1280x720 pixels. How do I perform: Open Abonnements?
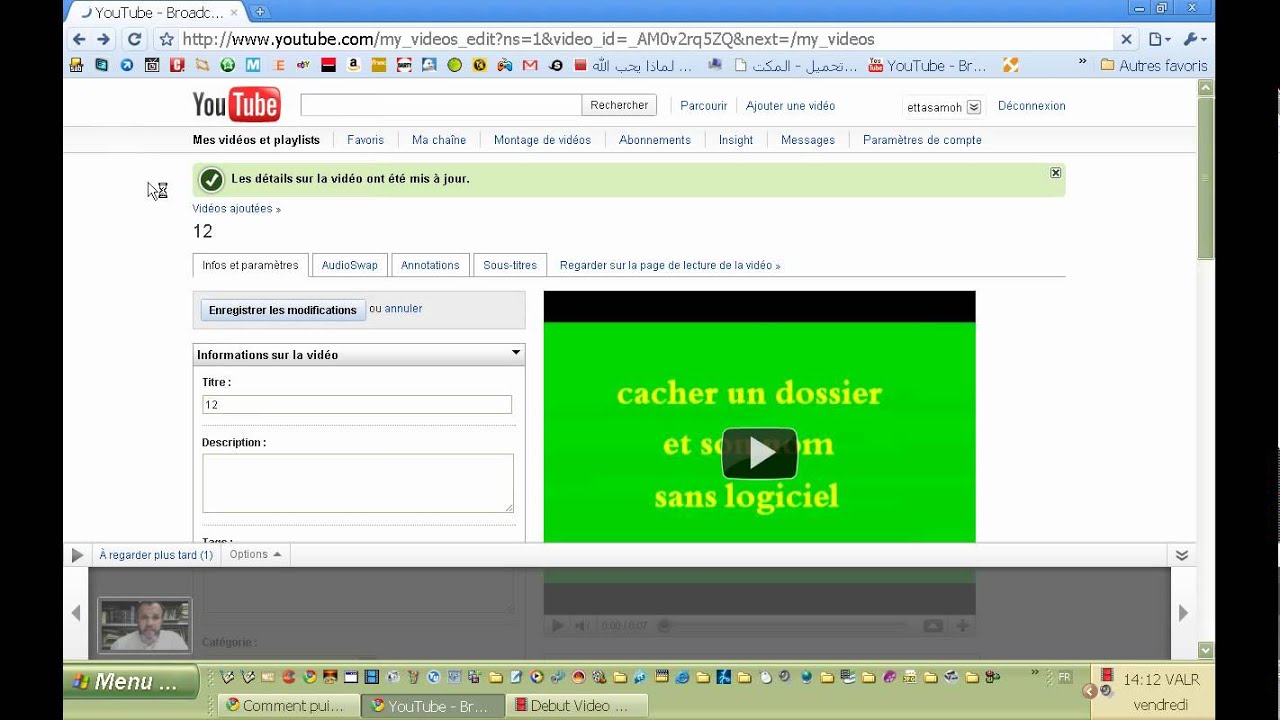coord(655,140)
